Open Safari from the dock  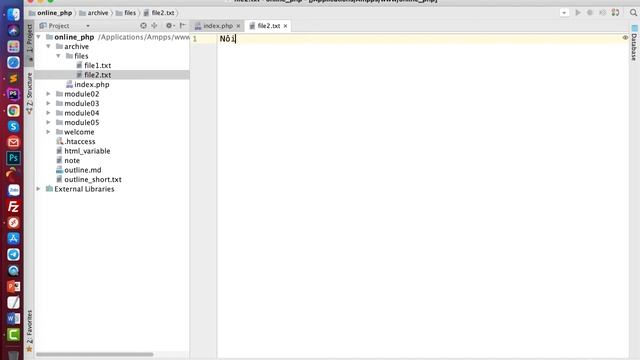pos(13,62)
